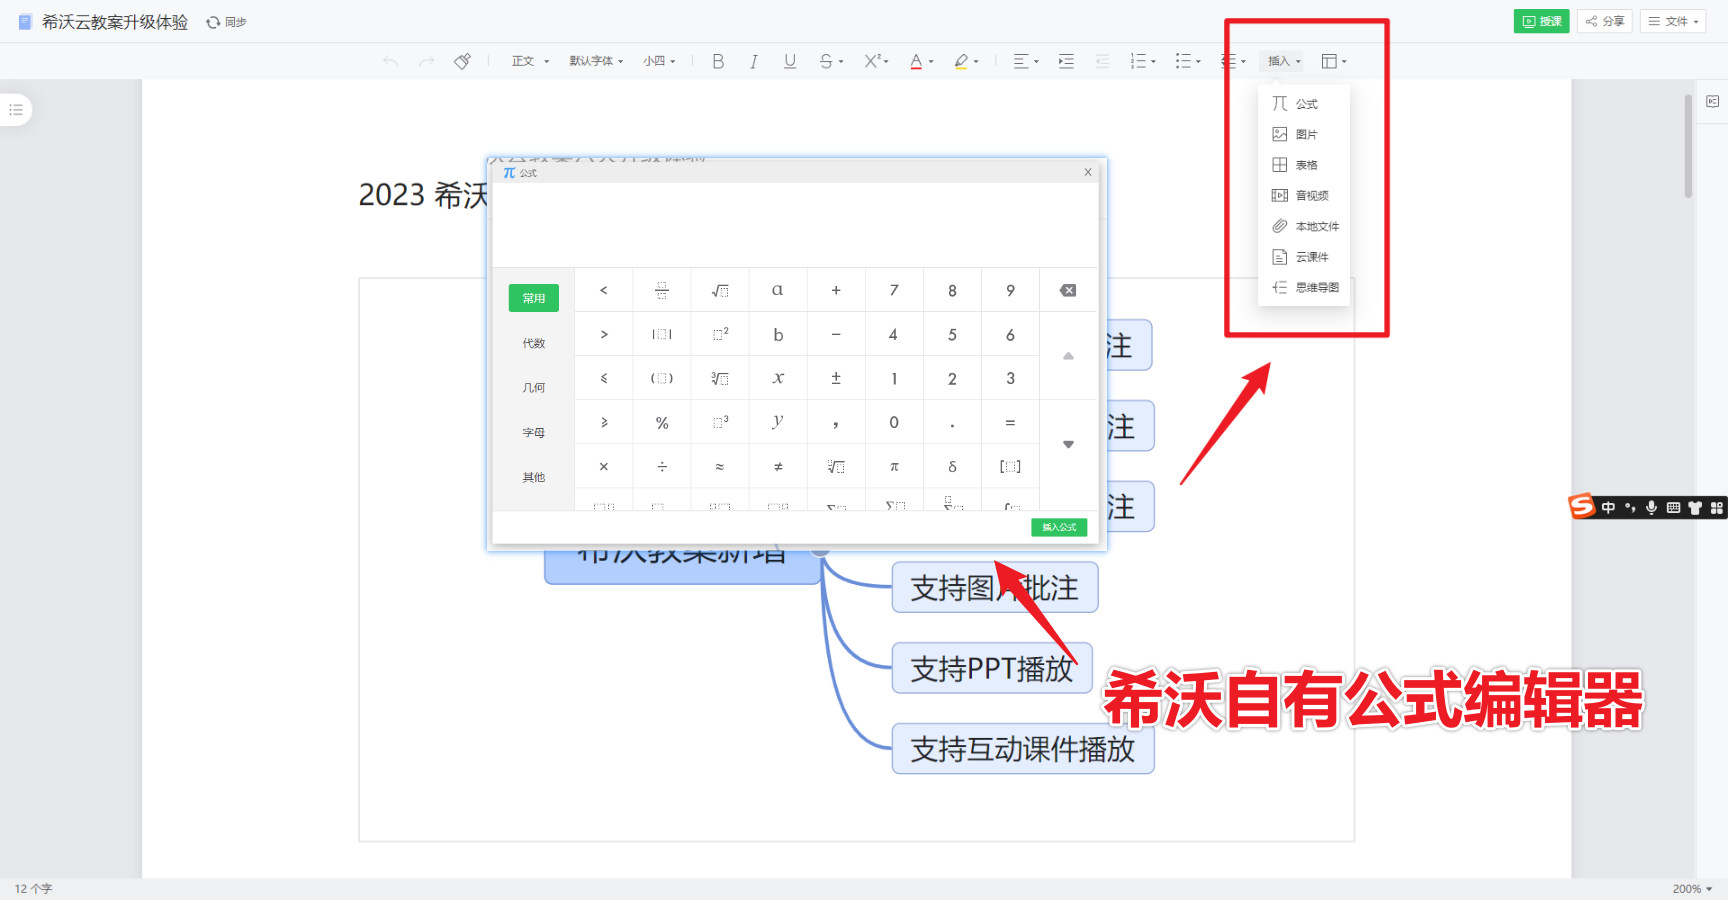Screen dimensions: 1728x900
Task: Insert a cube root template
Action: 720,378
